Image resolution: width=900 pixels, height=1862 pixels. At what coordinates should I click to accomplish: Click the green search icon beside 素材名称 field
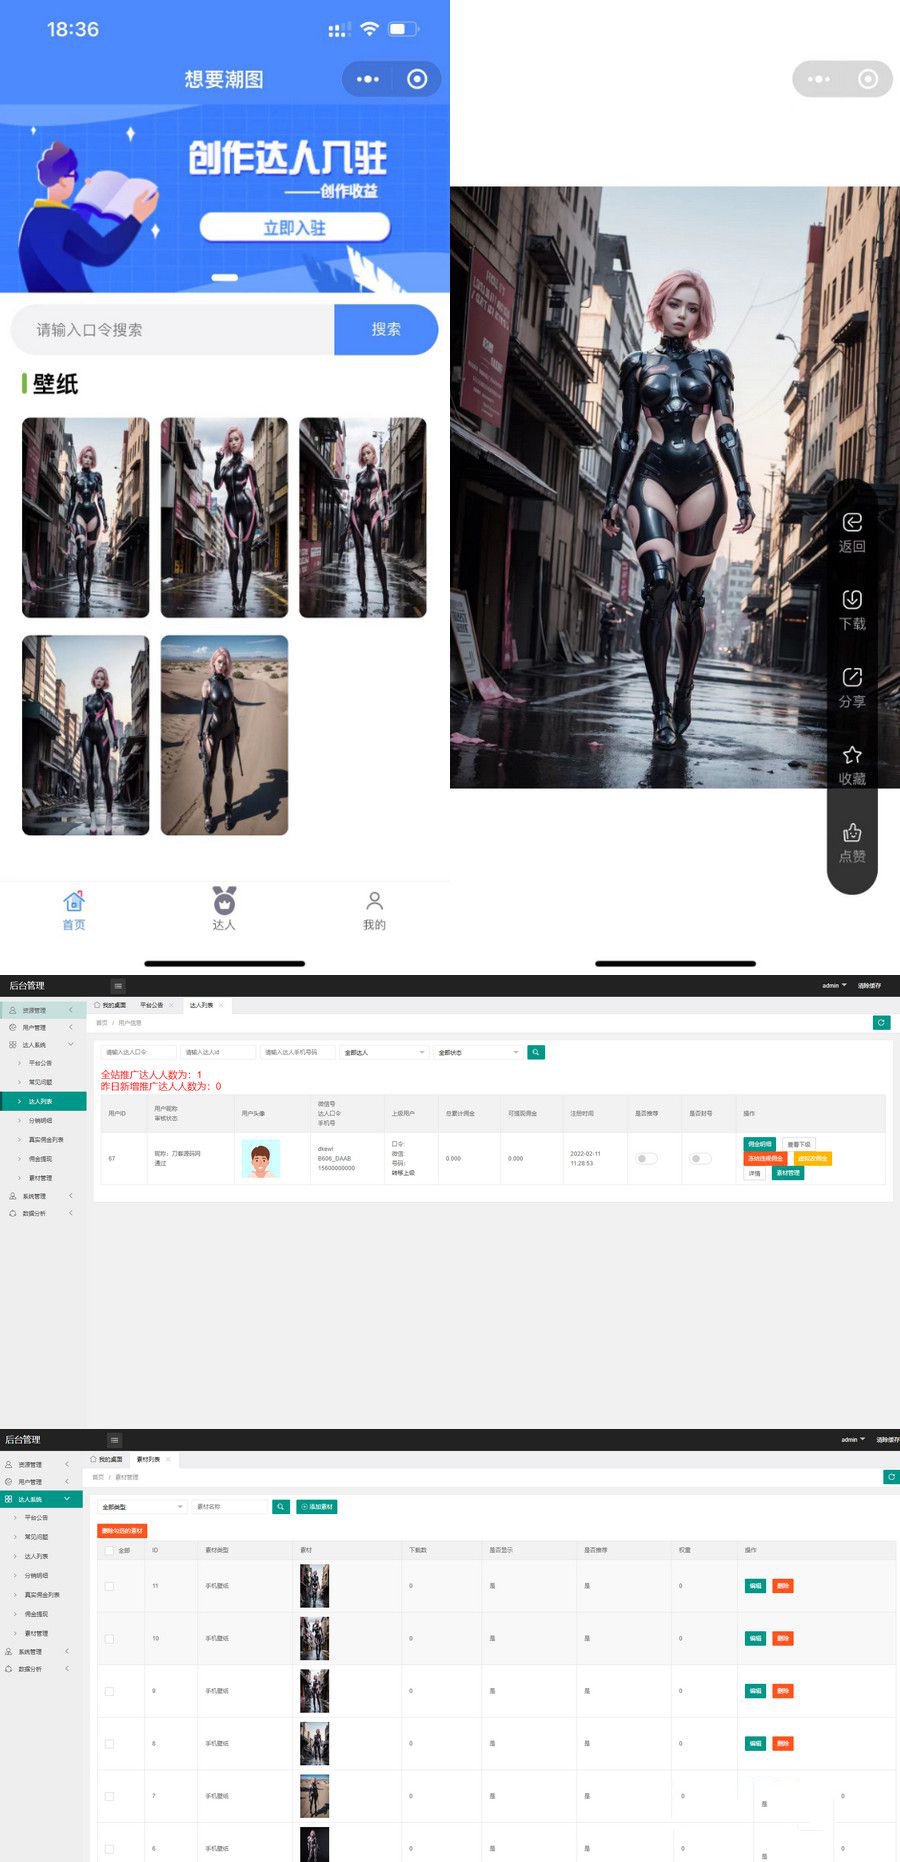point(281,1507)
